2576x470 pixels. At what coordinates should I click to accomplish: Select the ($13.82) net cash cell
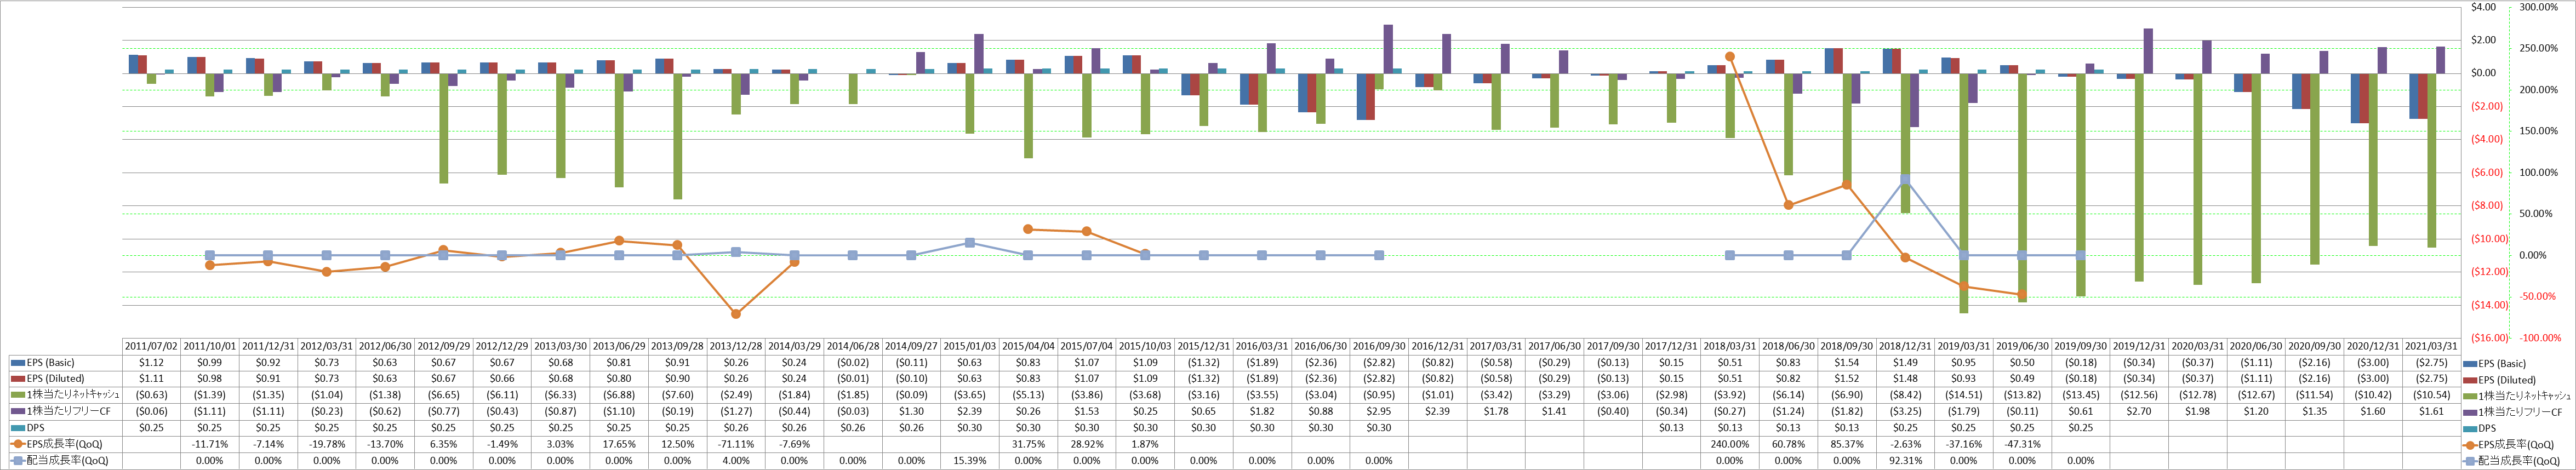point(2021,395)
